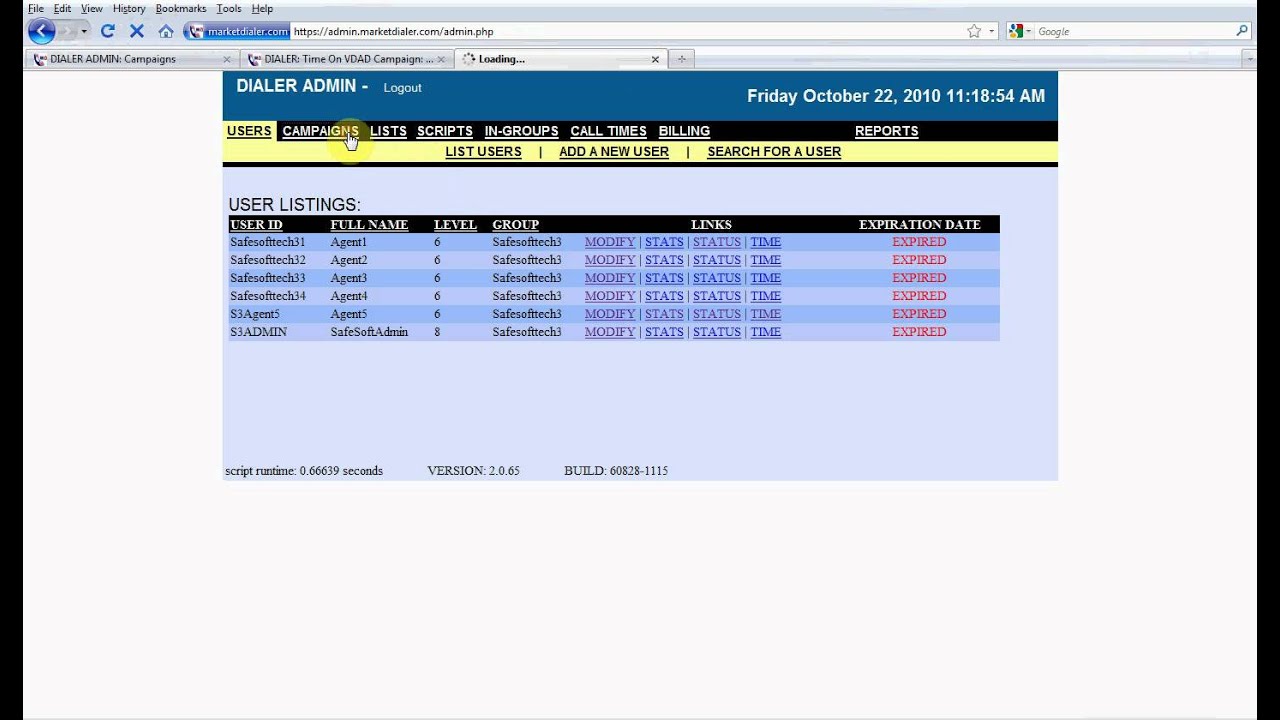Open the IN-GROUPS section
Viewport: 1280px width, 720px height.
pyautogui.click(x=521, y=131)
